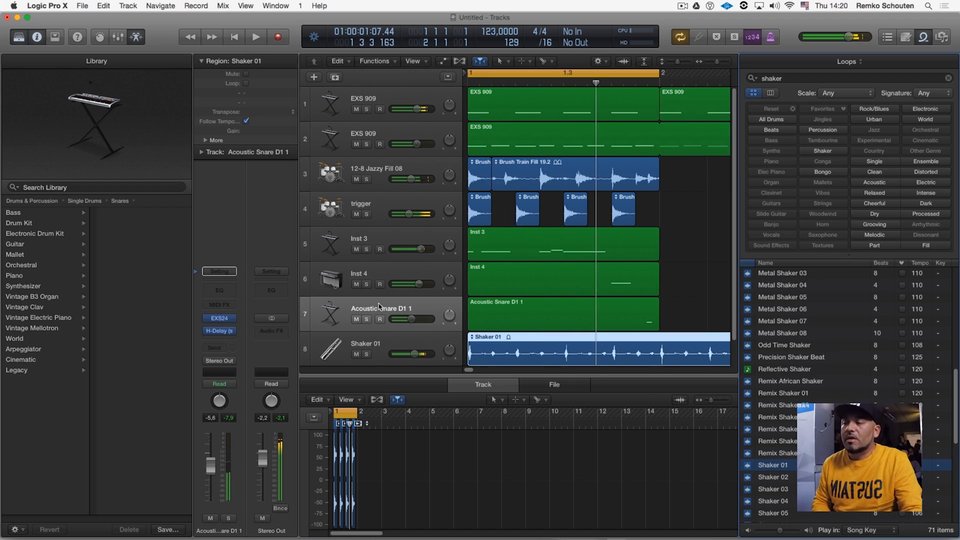The width and height of the screenshot is (960, 540).
Task: Adjust the master volume slider
Action: (x=834, y=37)
